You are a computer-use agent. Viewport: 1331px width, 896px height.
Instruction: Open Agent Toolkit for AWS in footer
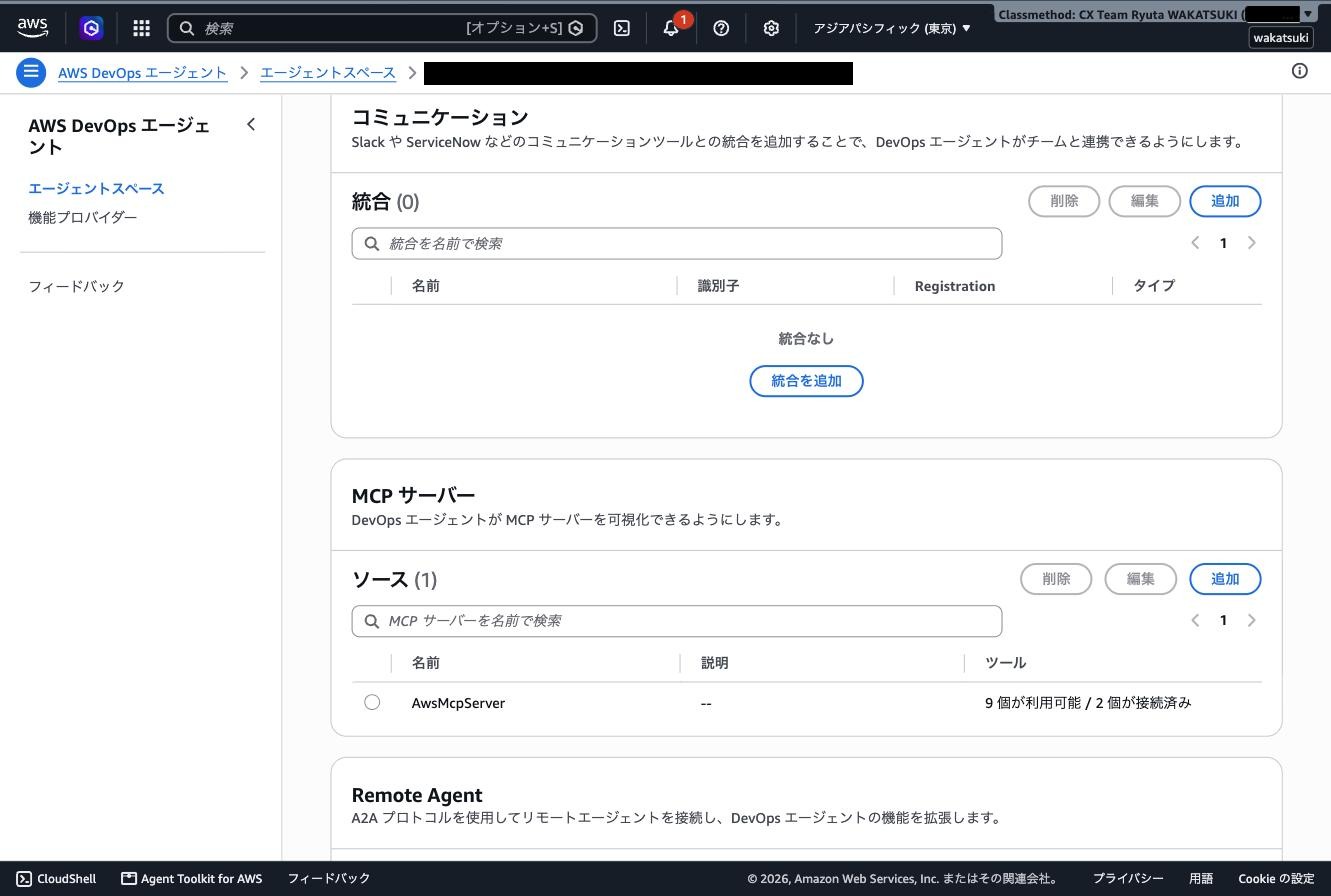[x=192, y=879]
